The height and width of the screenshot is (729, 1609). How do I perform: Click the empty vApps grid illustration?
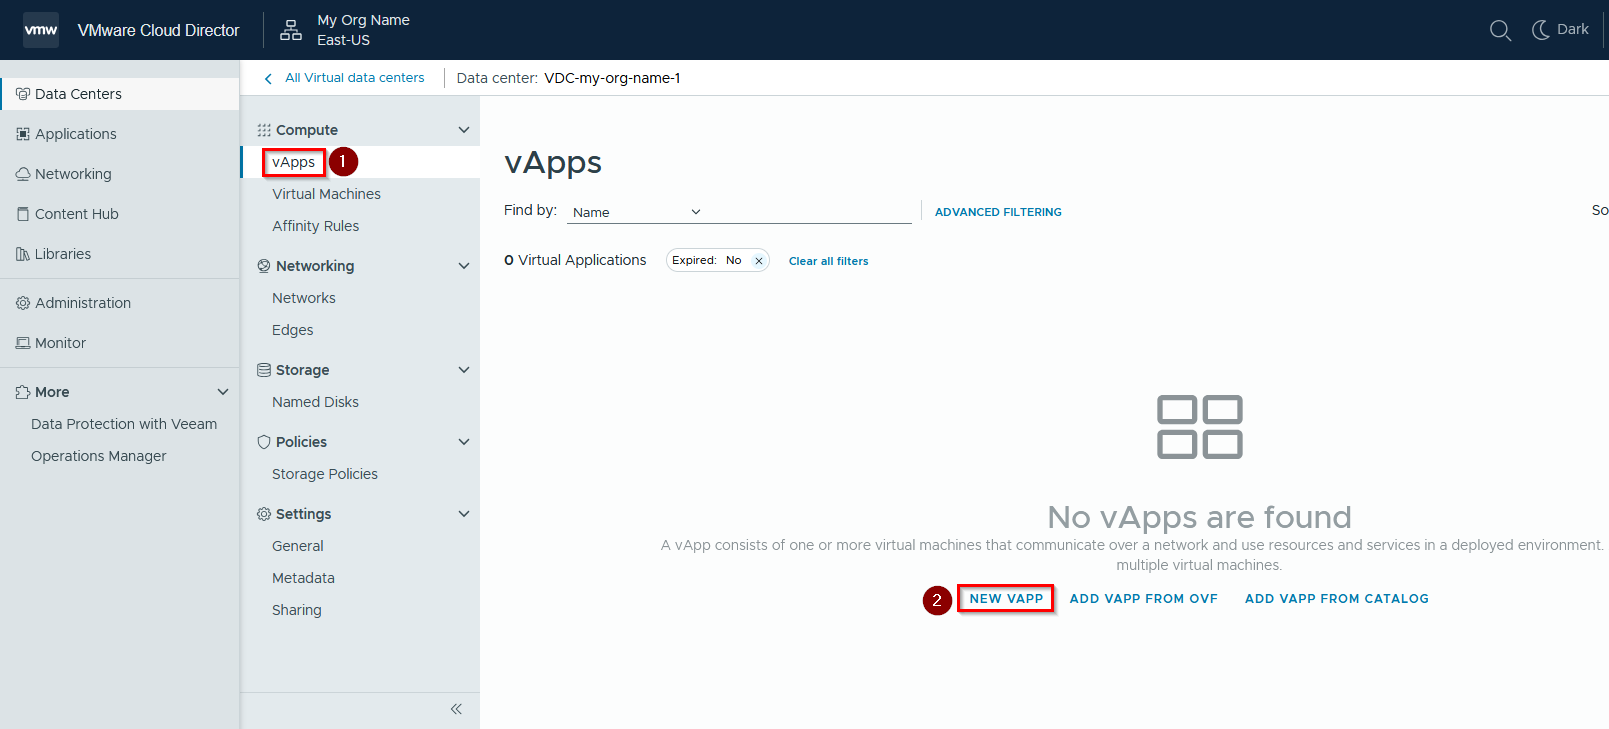pos(1199,427)
